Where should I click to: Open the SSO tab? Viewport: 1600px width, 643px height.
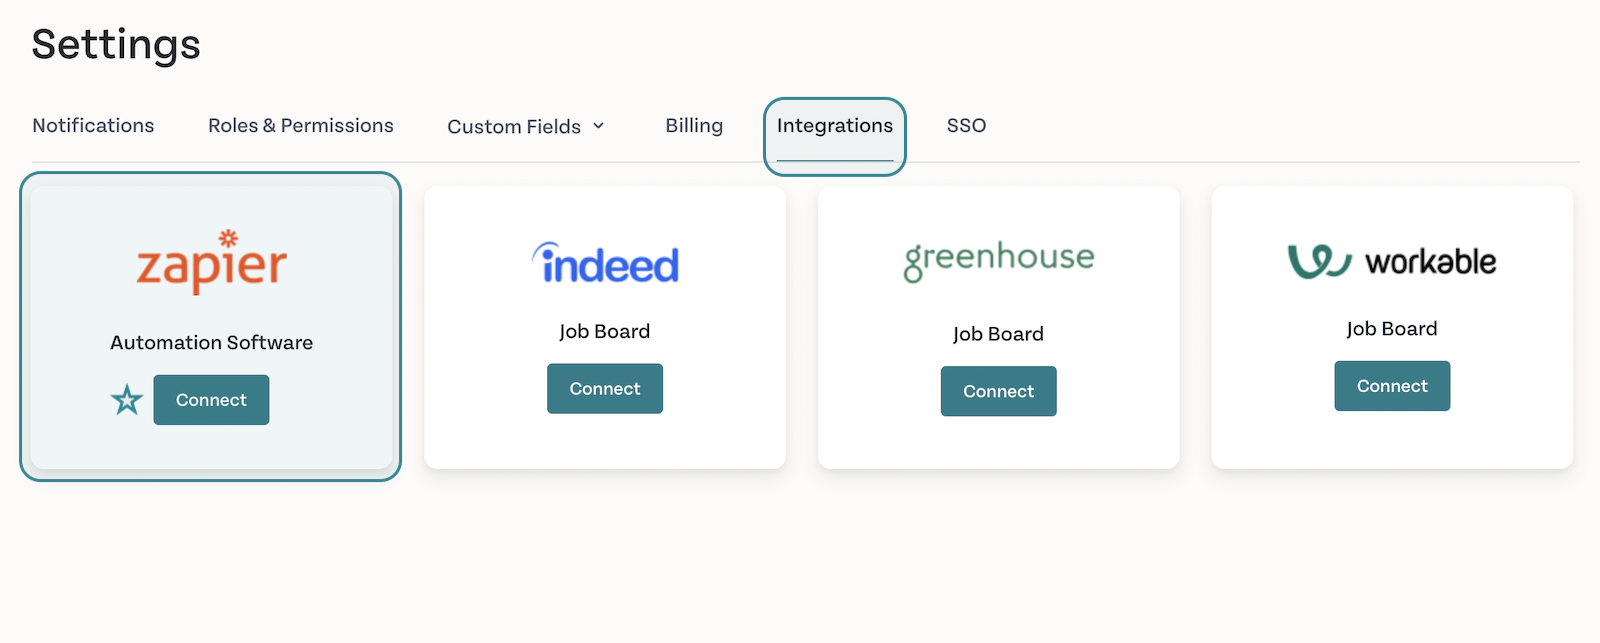(966, 125)
